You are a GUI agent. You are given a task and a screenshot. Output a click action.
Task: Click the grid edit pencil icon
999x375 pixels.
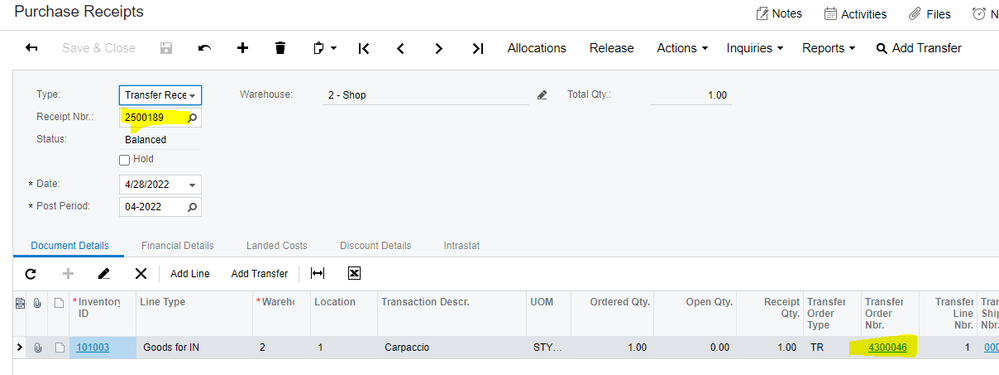pos(104,274)
